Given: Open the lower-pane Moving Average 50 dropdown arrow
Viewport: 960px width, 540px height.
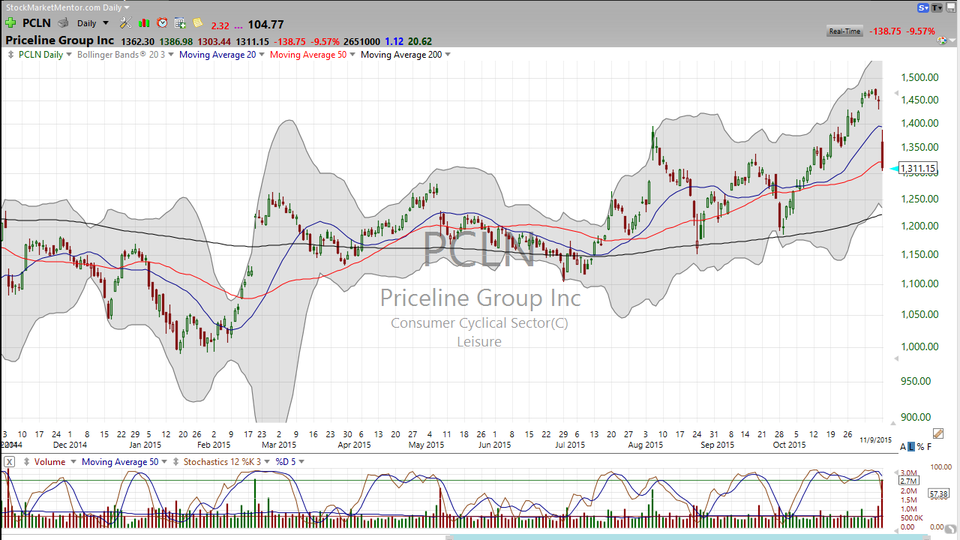Looking at the screenshot, I should [x=164, y=462].
